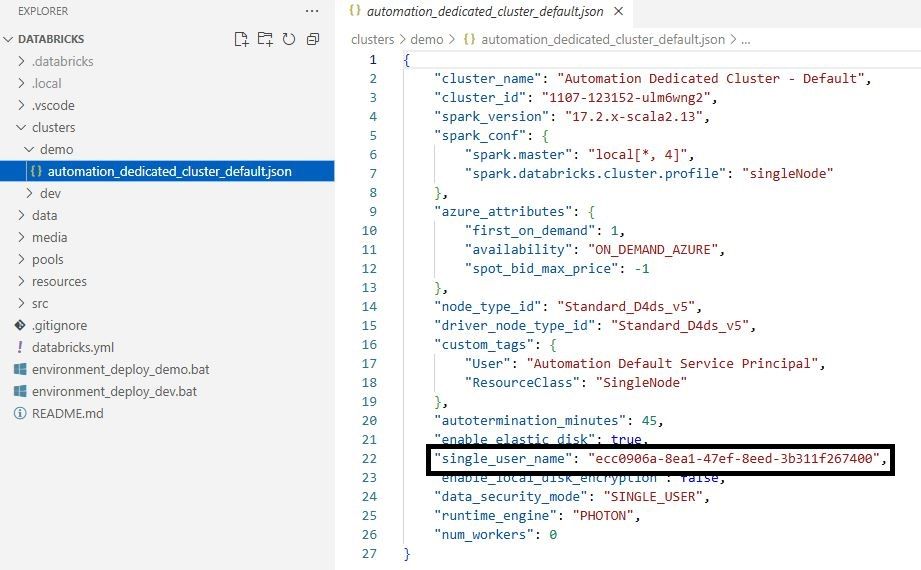Click the "ResourceClass" key
This screenshot has height=570, width=921.
click(x=522, y=383)
